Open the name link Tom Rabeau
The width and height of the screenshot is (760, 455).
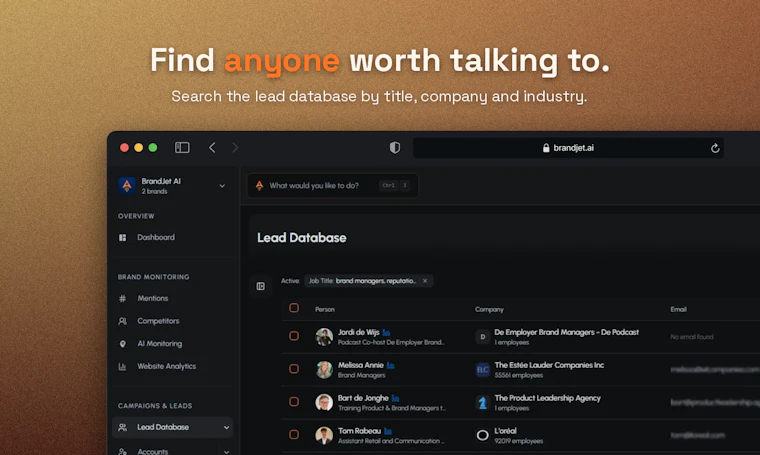tap(359, 431)
